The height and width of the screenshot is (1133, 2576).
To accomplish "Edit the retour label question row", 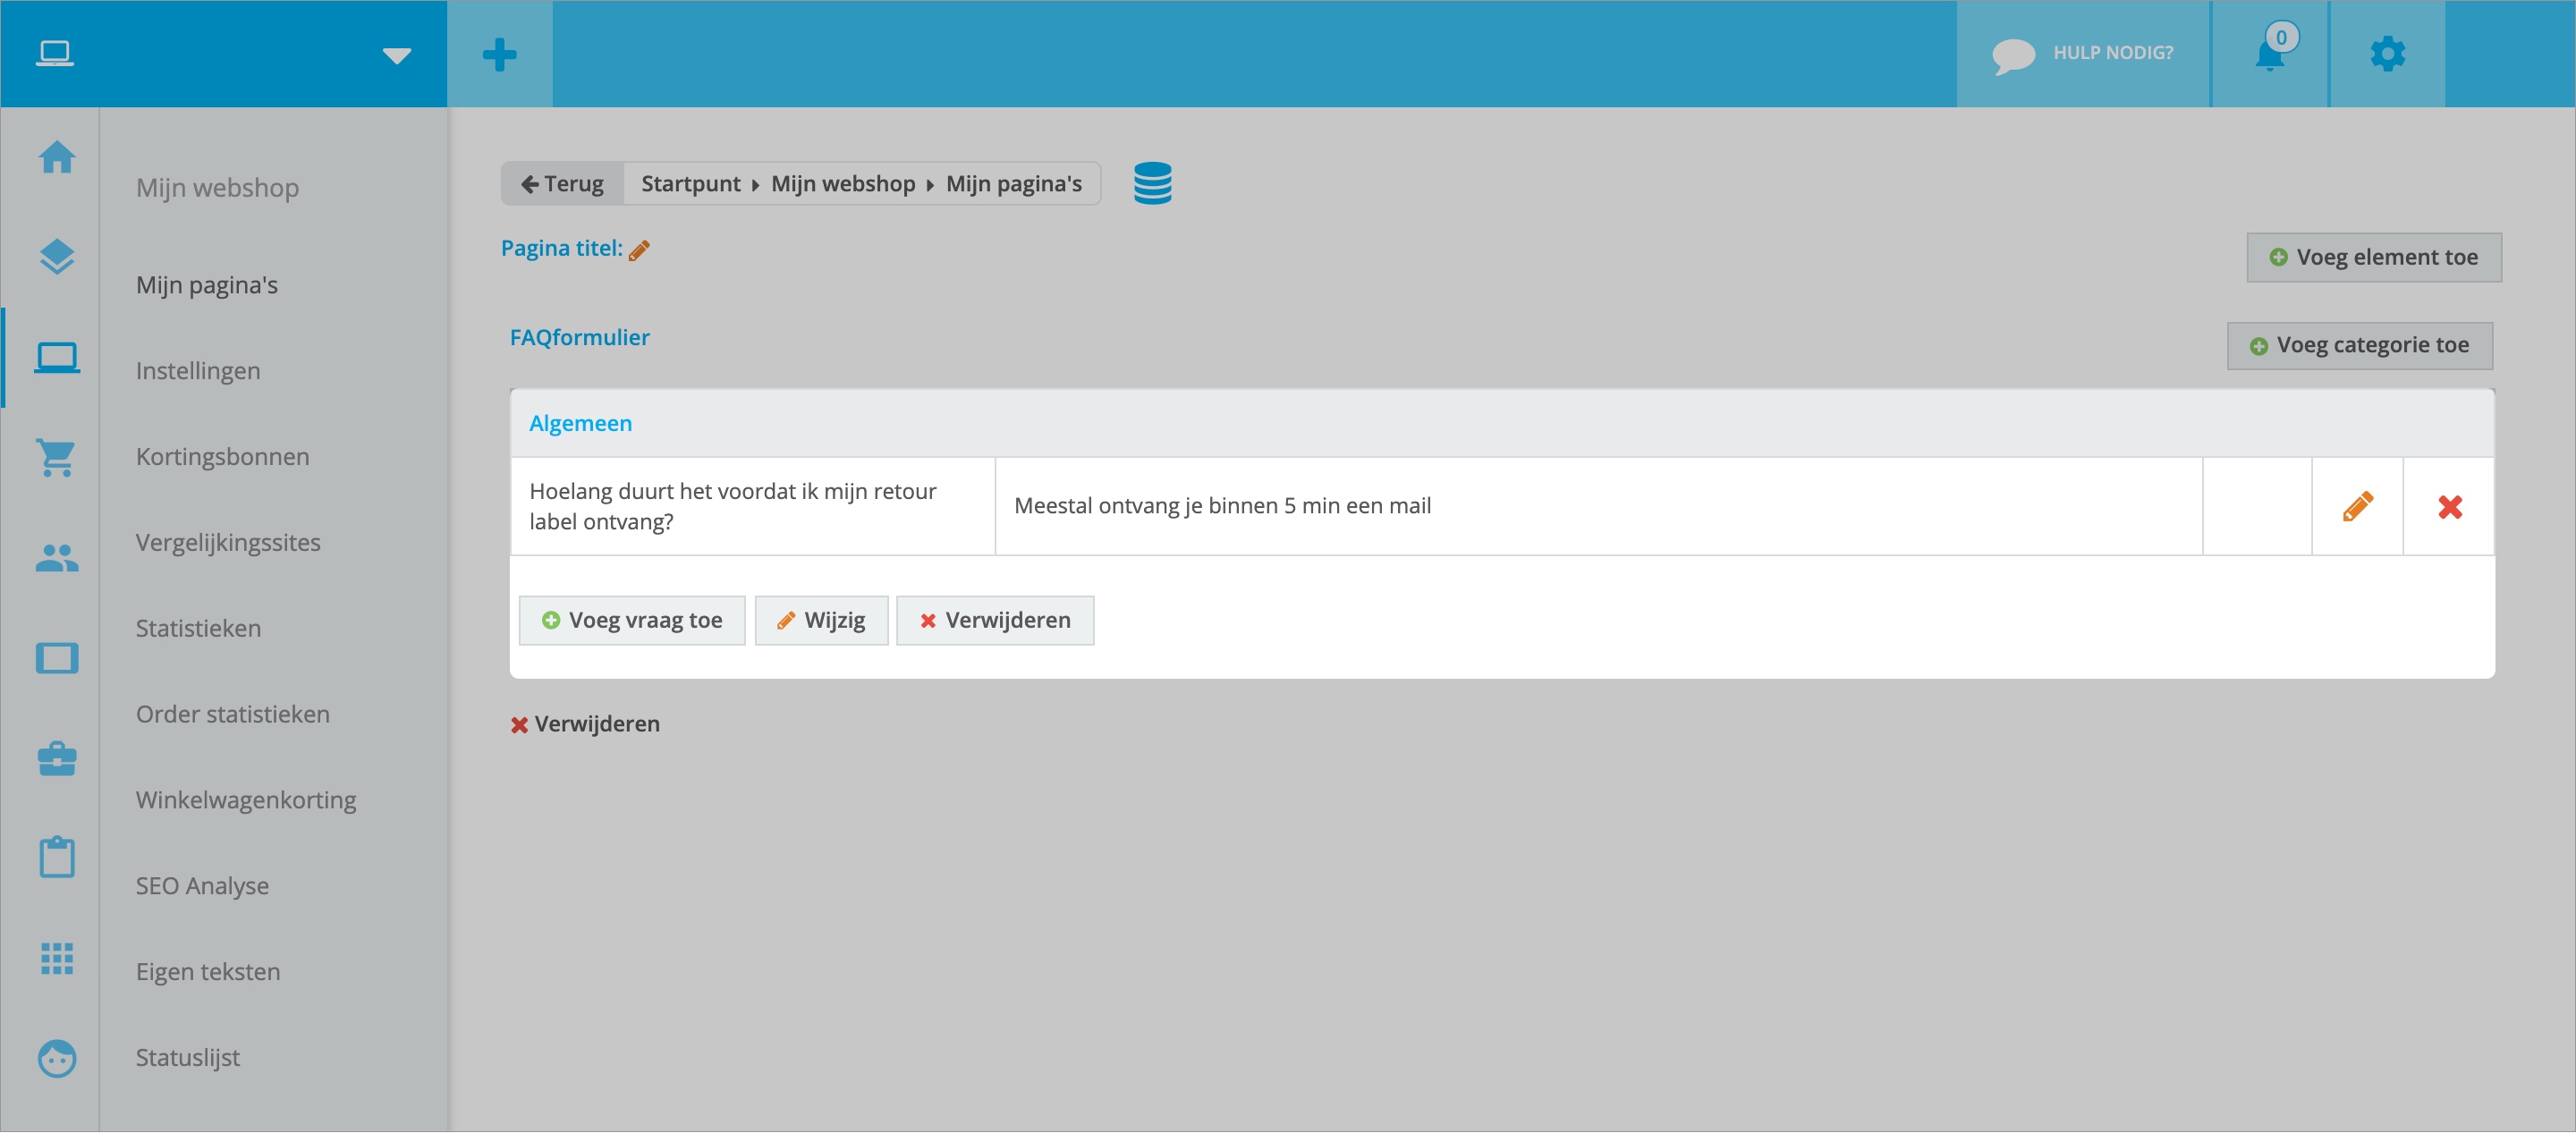I will coord(2357,506).
